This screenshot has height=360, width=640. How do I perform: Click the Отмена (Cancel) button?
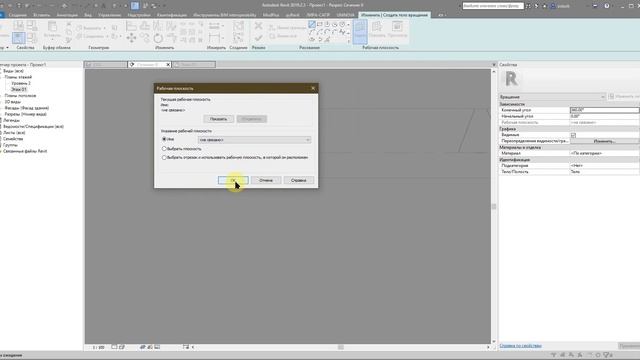266,180
